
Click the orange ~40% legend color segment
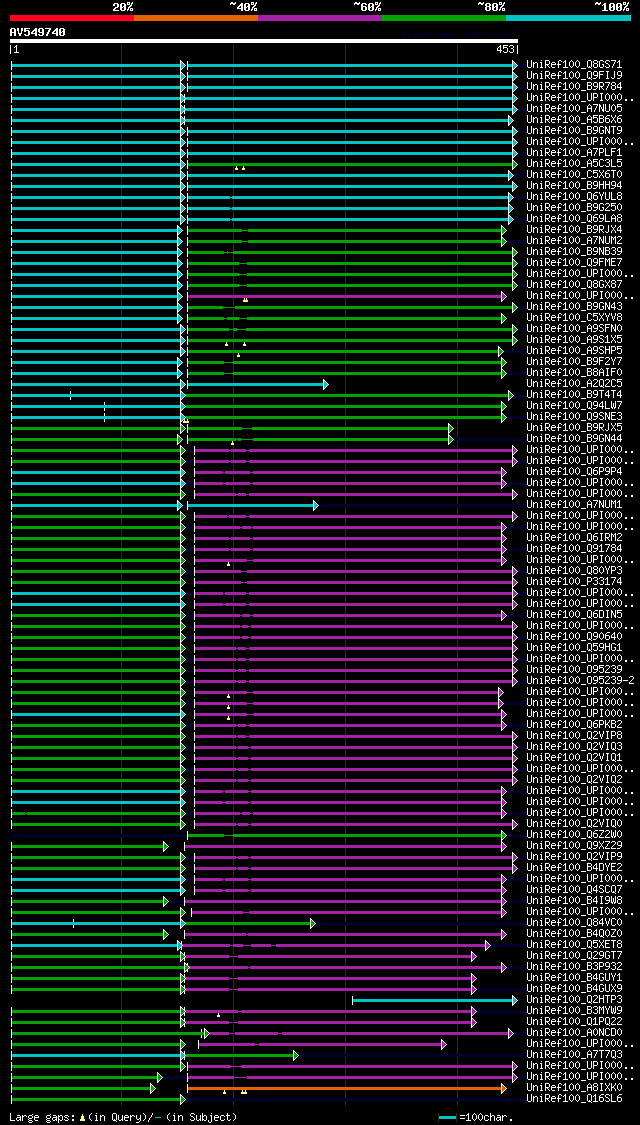coord(196,17)
